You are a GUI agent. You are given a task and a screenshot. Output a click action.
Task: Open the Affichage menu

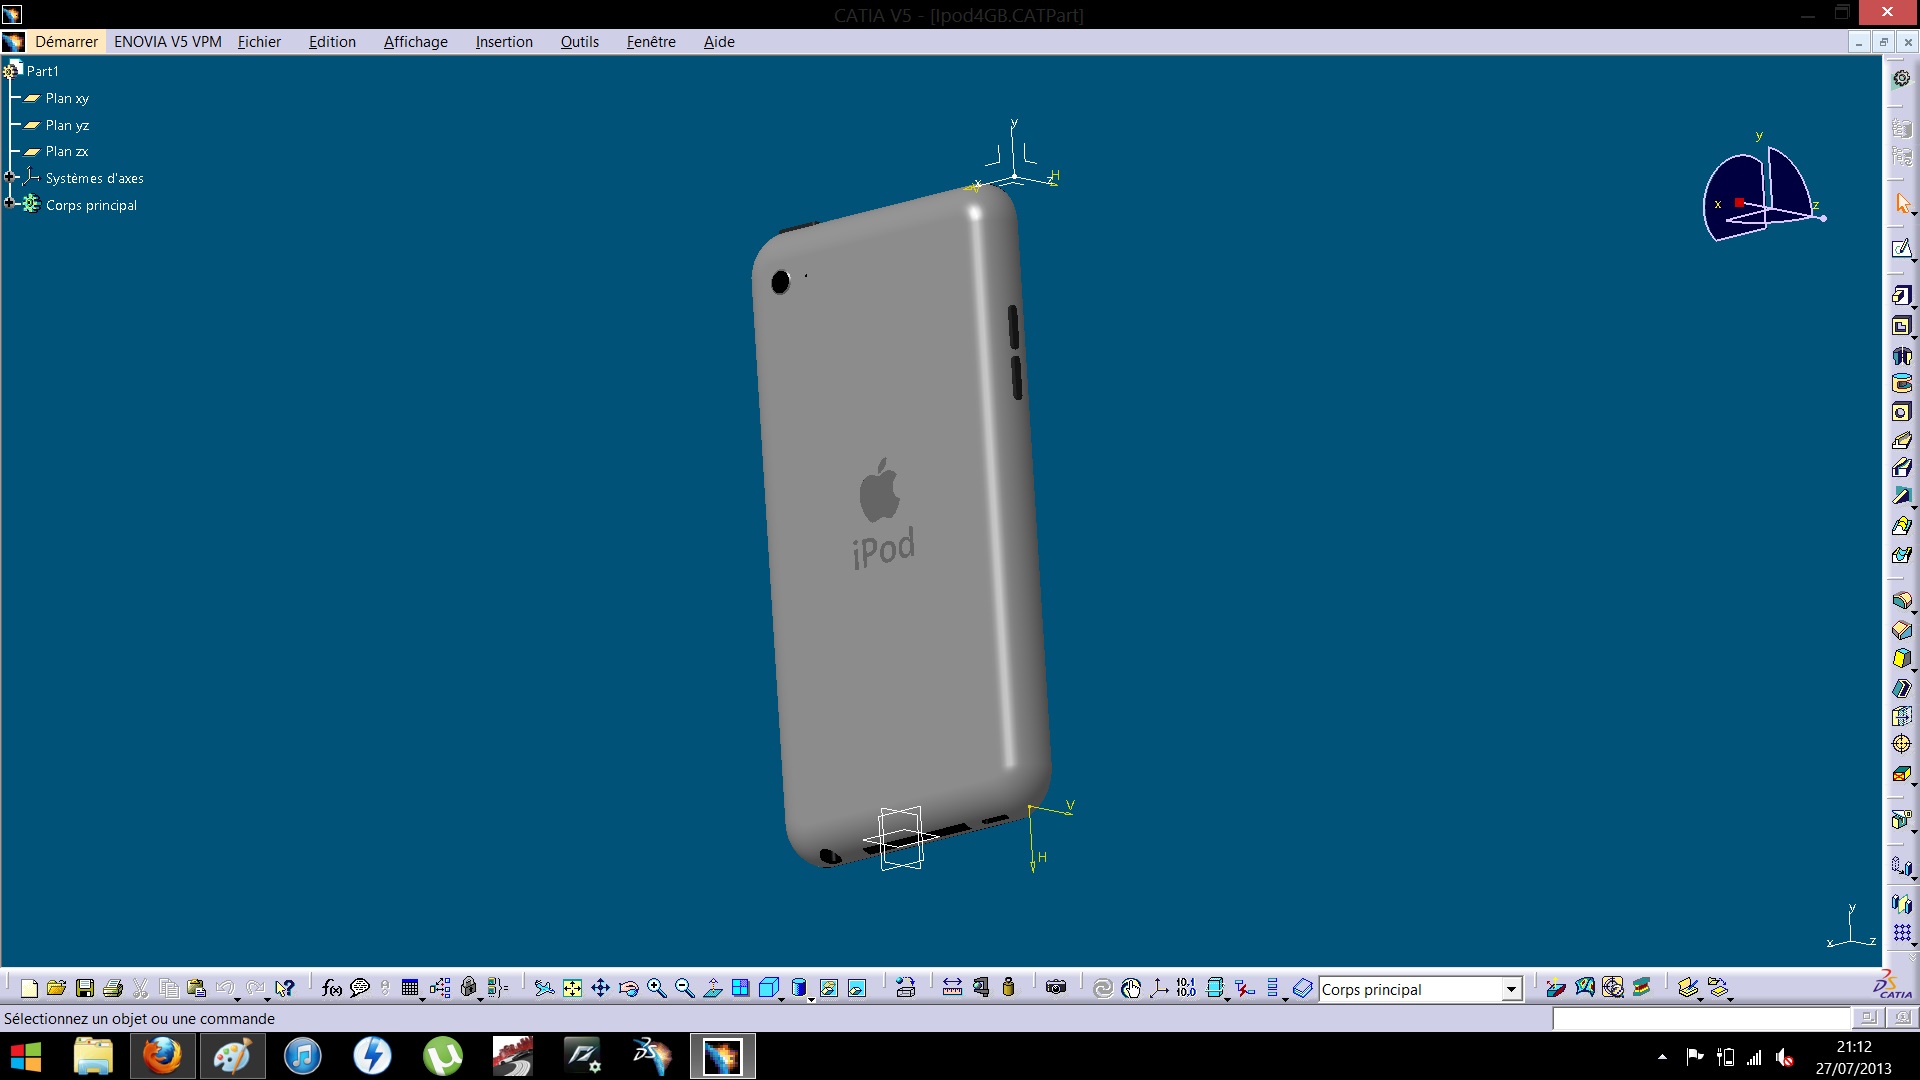416,42
